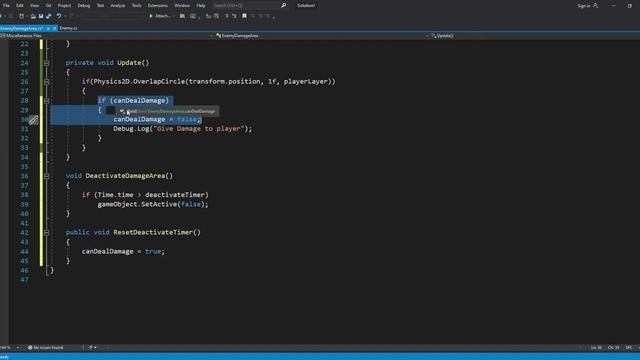The height and width of the screenshot is (360, 640).
Task: Click the Save All icon
Action: [x=49, y=16]
